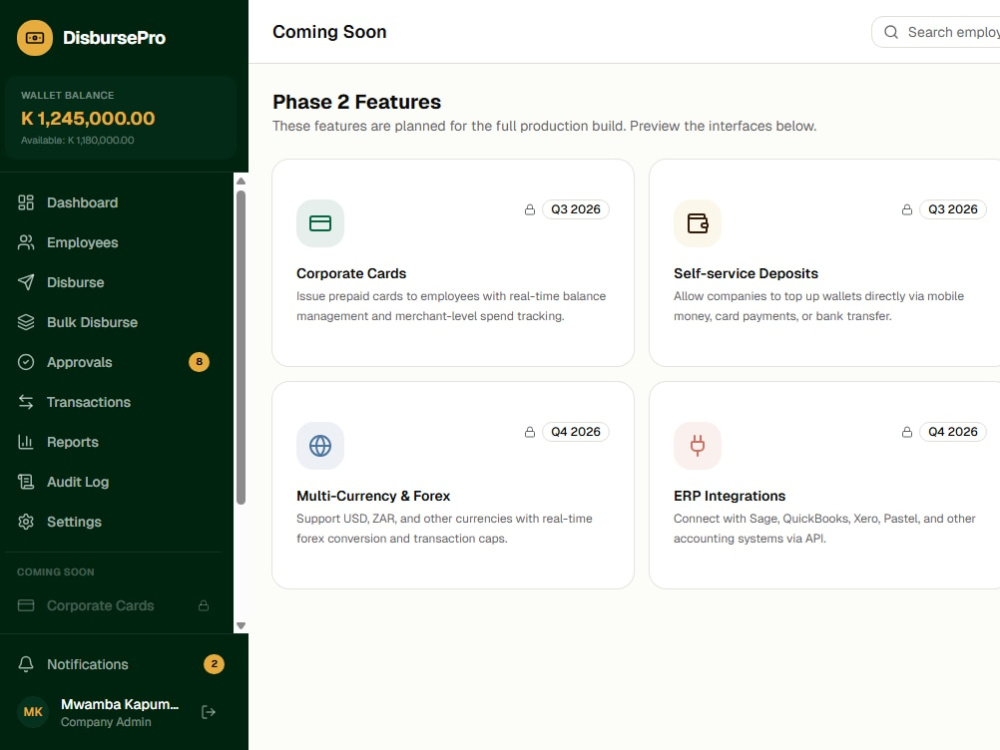
Task: Click the Self-service Deposits card title
Action: [x=746, y=274]
